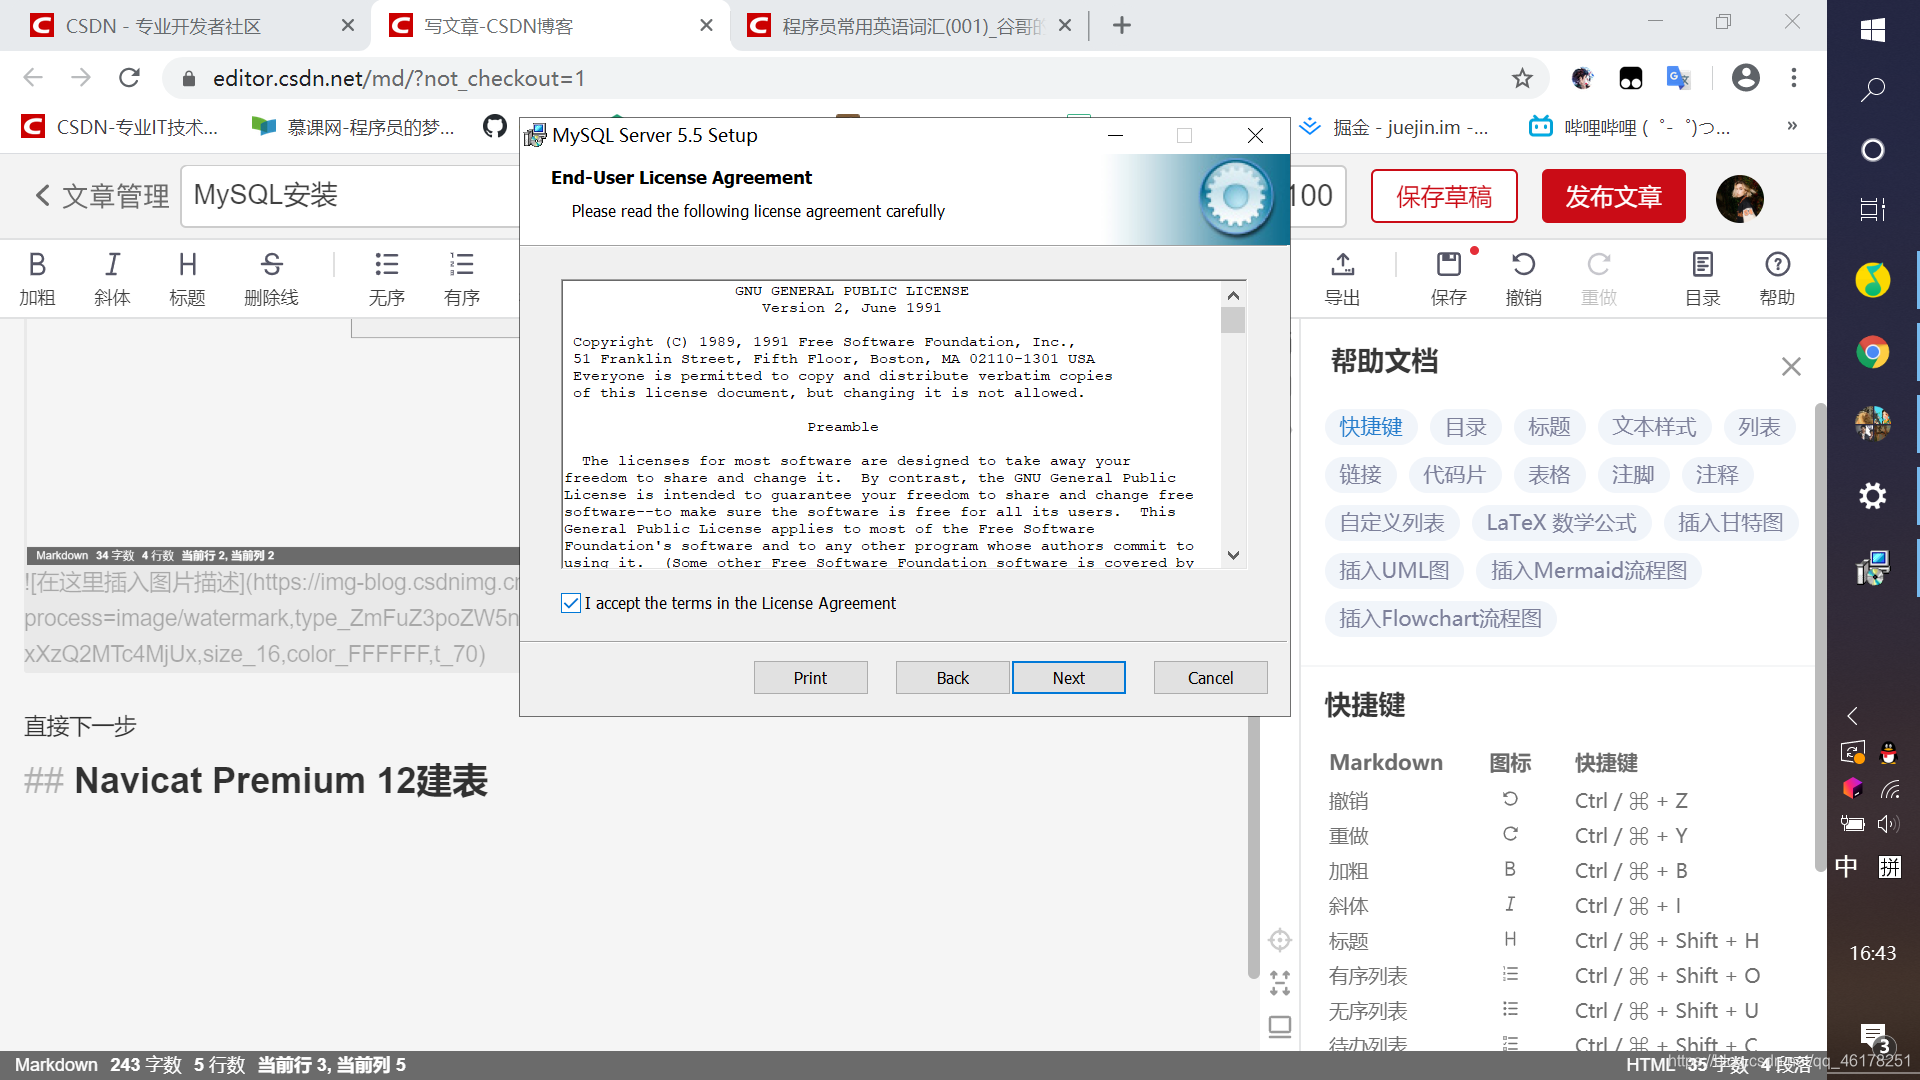Screen dimensions: 1920x1080
Task: Open the 哔哩哔哩 bookmark
Action: [1630, 127]
